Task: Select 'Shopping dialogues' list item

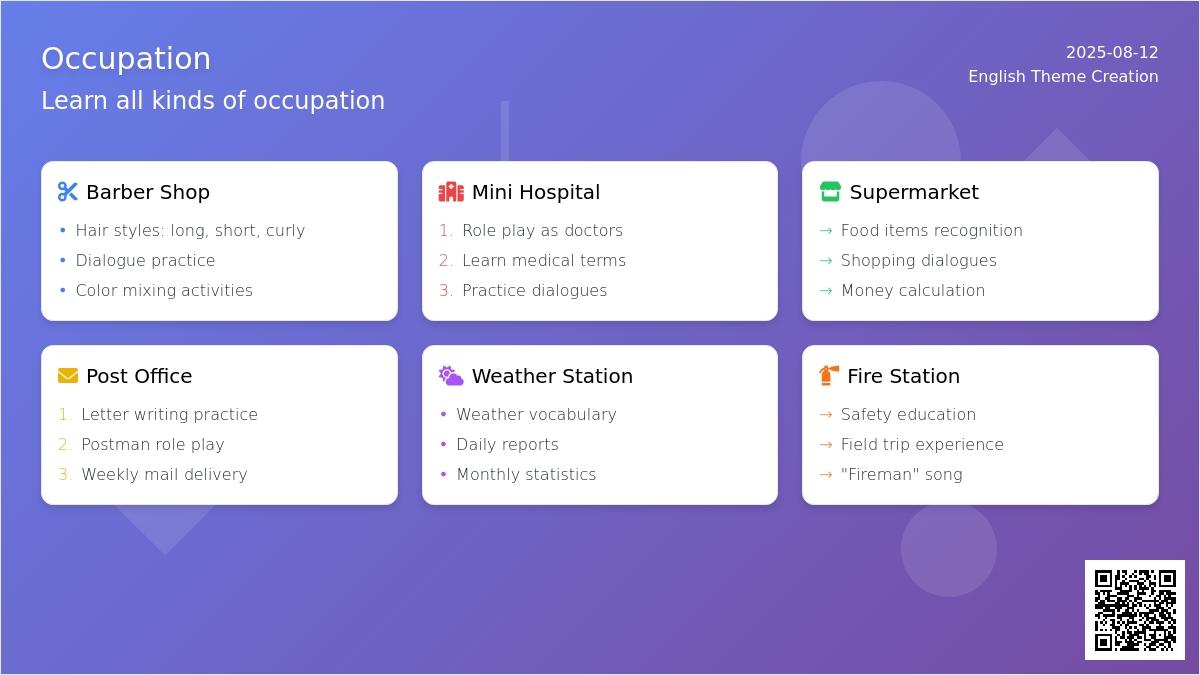Action: (x=919, y=261)
